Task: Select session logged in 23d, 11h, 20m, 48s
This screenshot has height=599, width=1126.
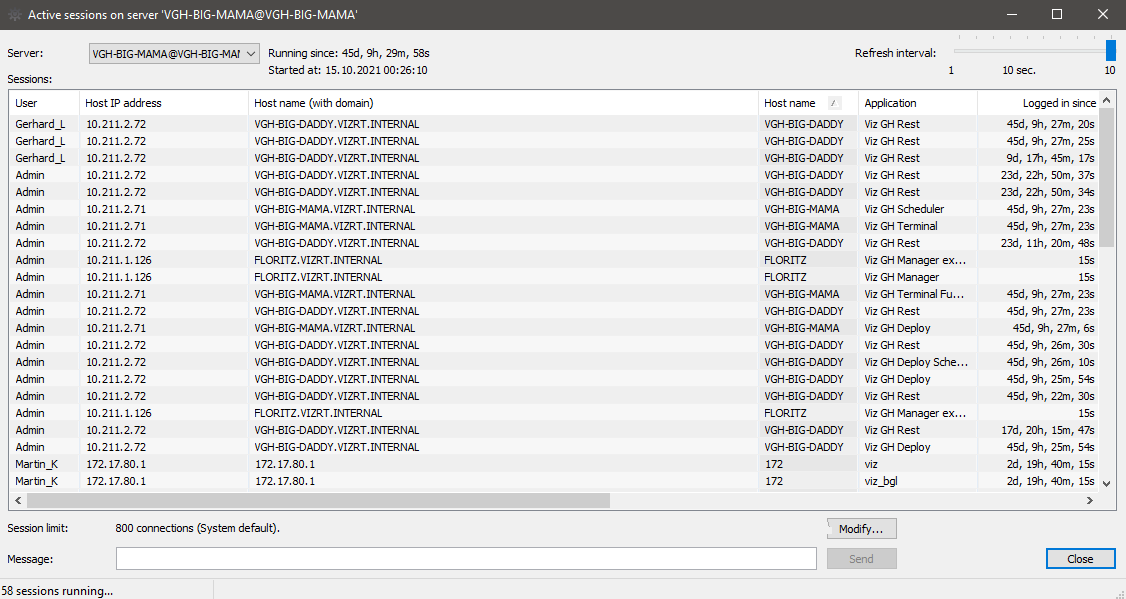Action: point(554,243)
